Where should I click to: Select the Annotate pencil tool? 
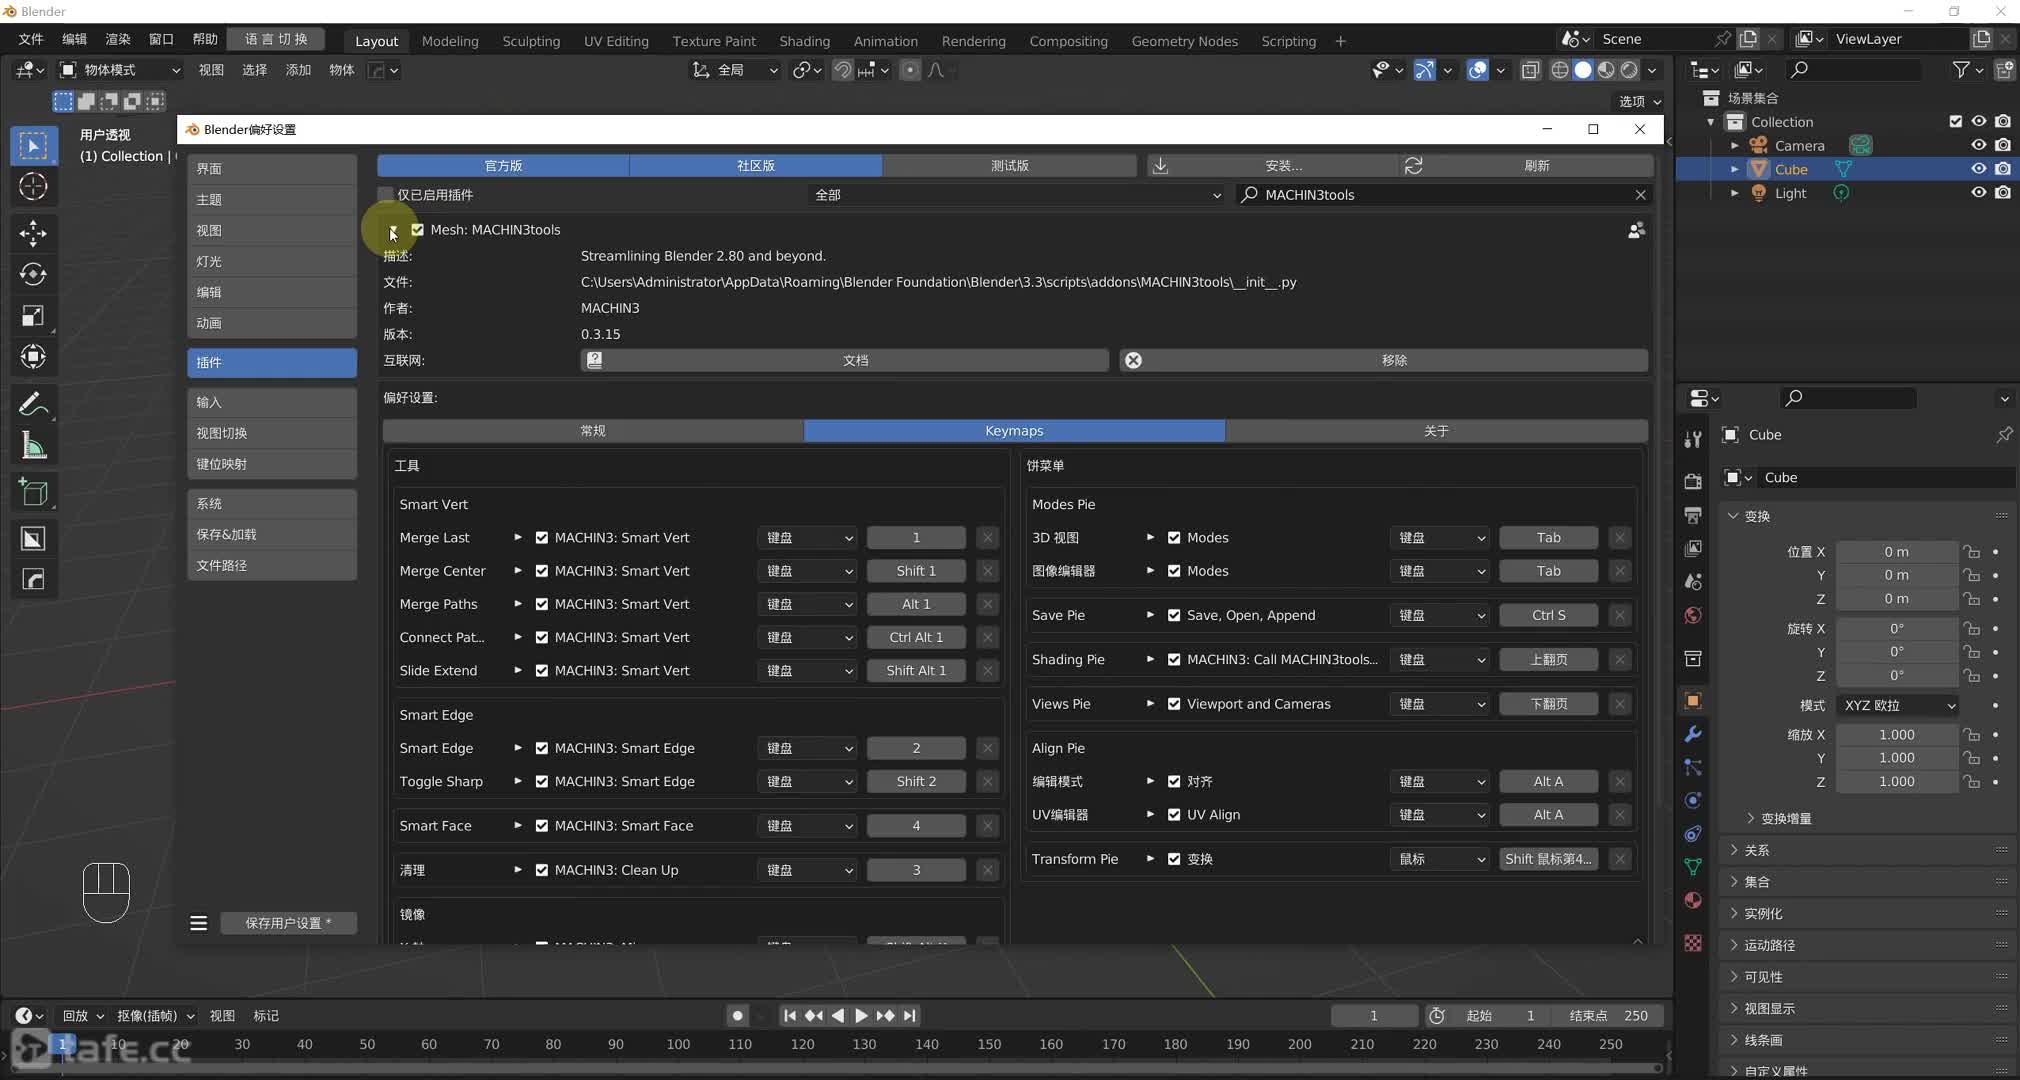(x=33, y=403)
